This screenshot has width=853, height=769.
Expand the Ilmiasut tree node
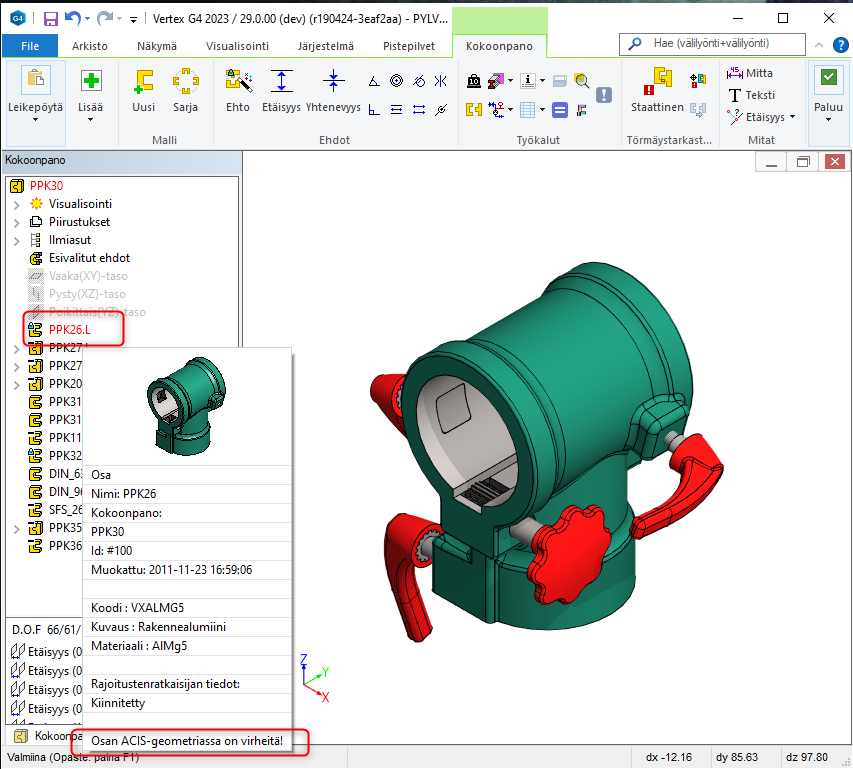(16, 240)
